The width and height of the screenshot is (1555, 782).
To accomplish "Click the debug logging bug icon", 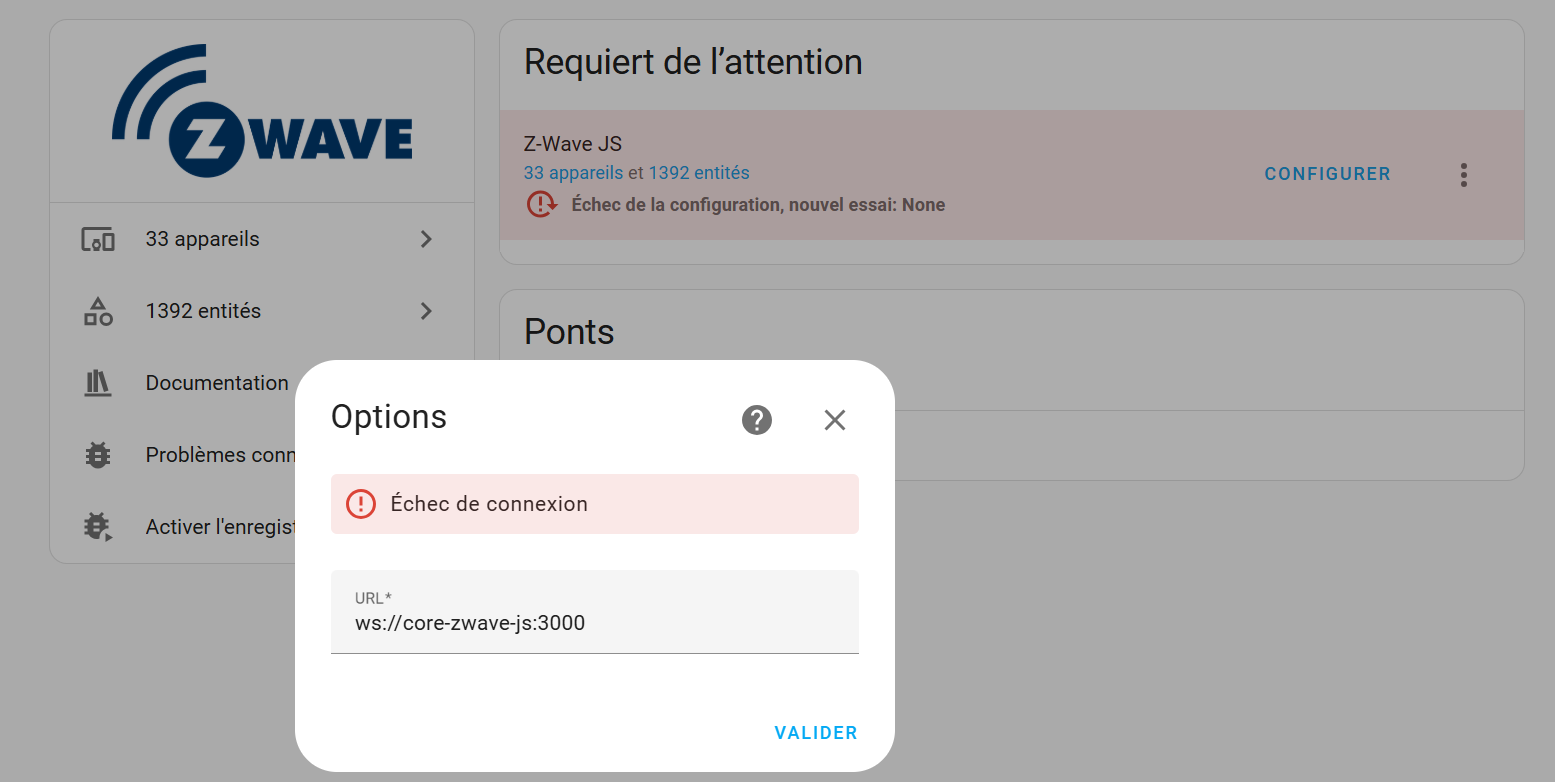I will point(98,527).
